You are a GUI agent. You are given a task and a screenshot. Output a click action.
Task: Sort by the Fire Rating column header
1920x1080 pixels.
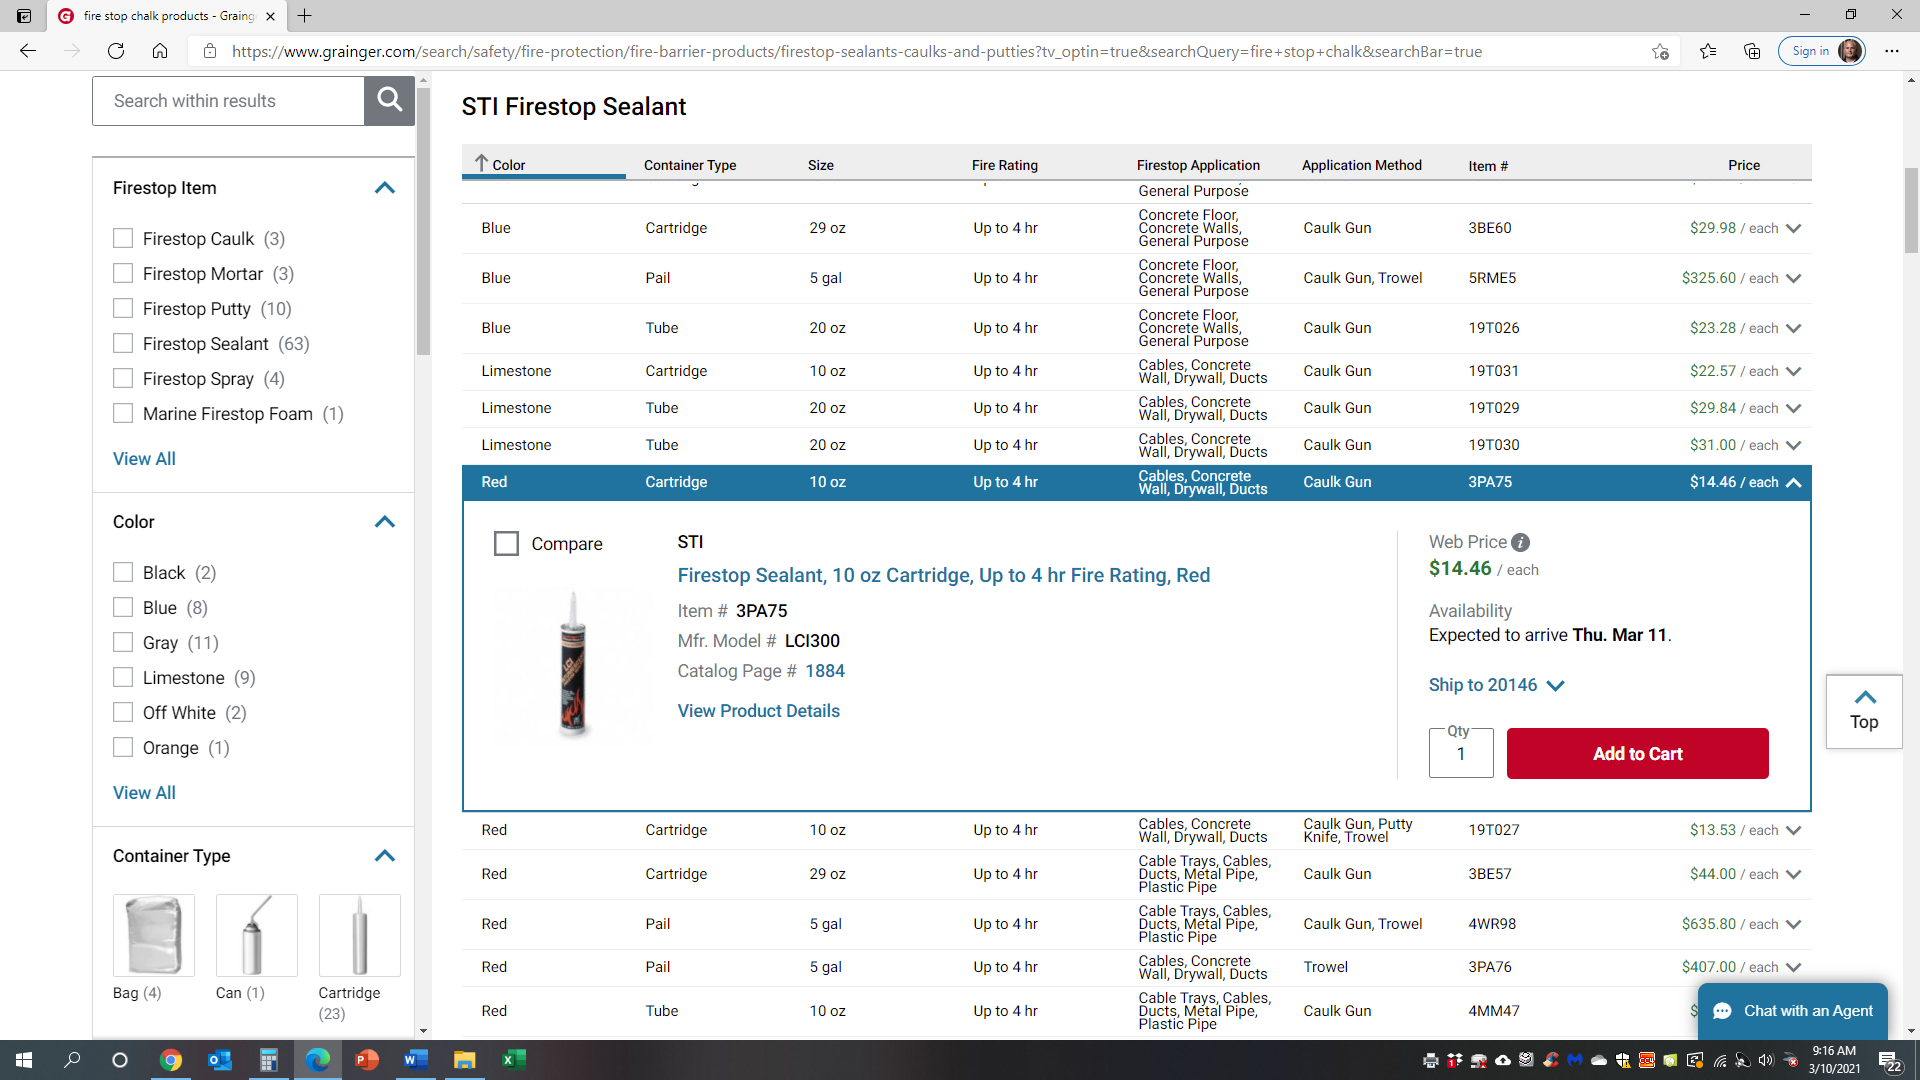[x=1004, y=165]
